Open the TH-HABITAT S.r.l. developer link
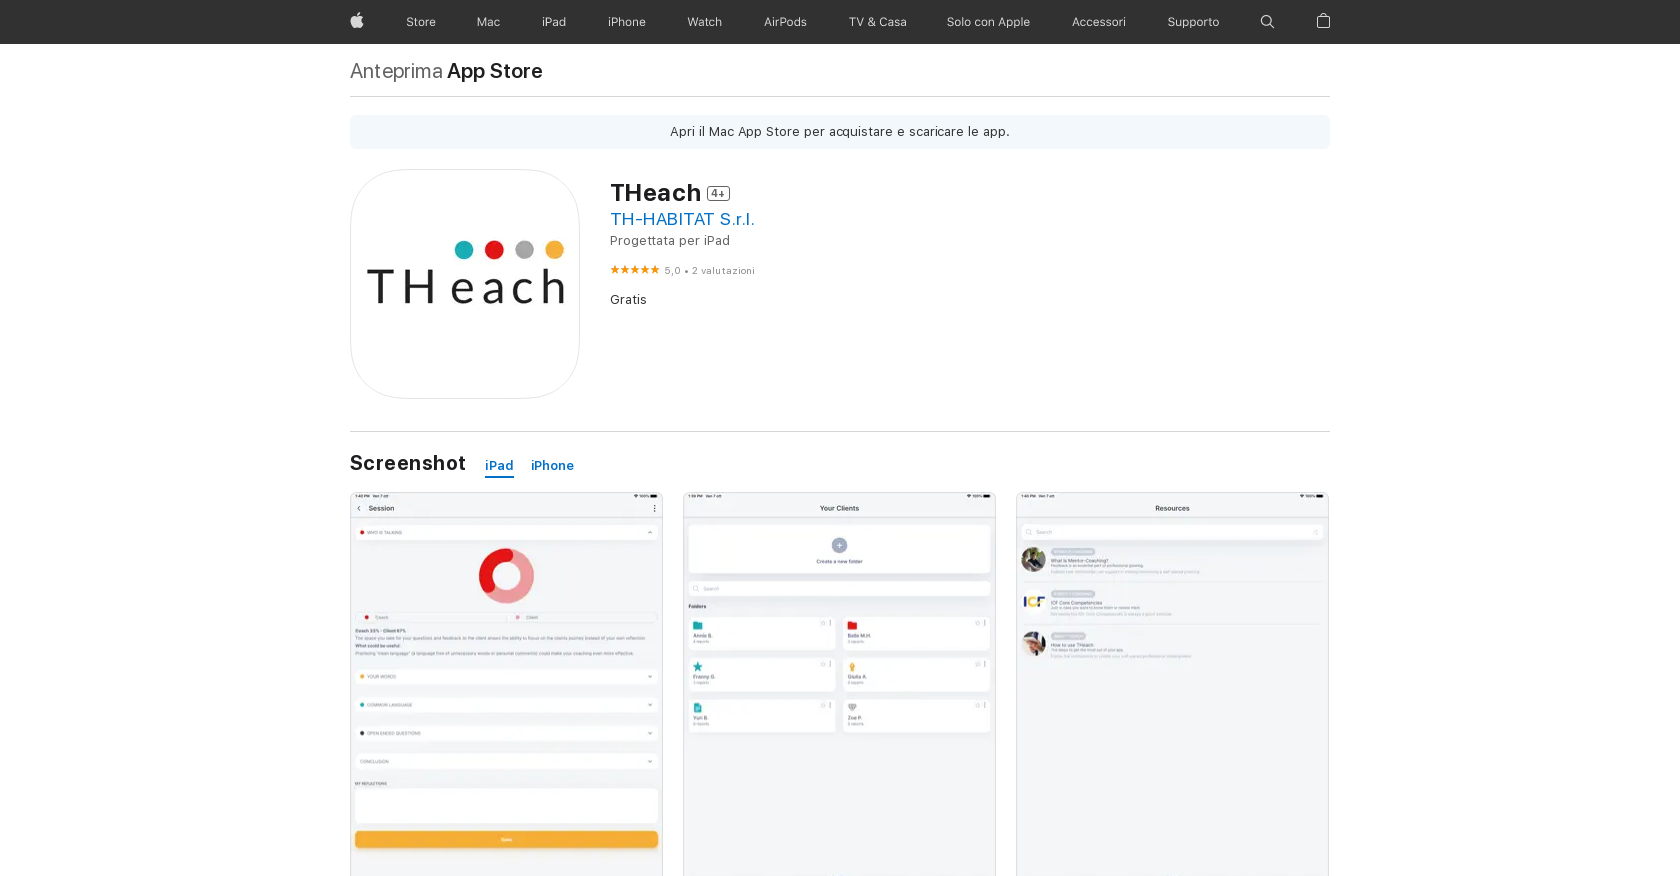 click(x=682, y=219)
